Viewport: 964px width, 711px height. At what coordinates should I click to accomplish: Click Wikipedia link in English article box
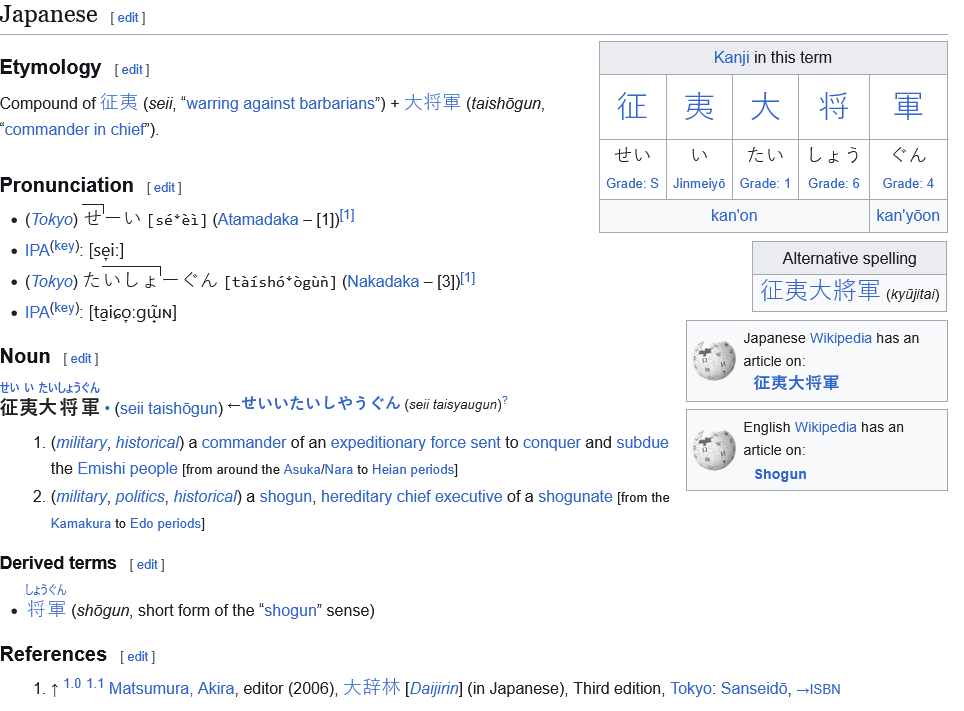[x=825, y=427]
